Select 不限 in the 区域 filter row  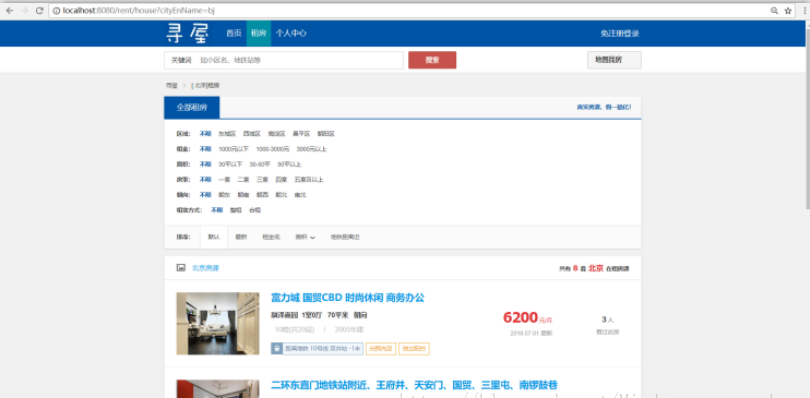[206, 133]
